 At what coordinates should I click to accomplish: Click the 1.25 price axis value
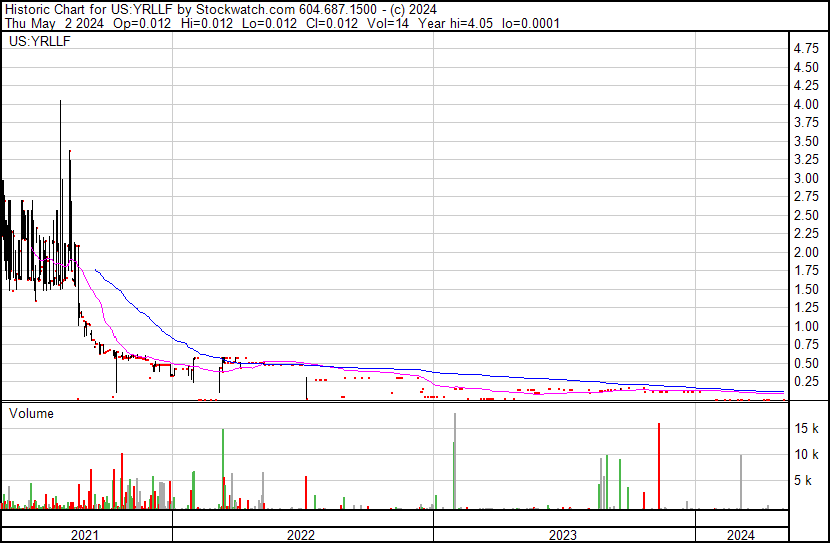806,307
